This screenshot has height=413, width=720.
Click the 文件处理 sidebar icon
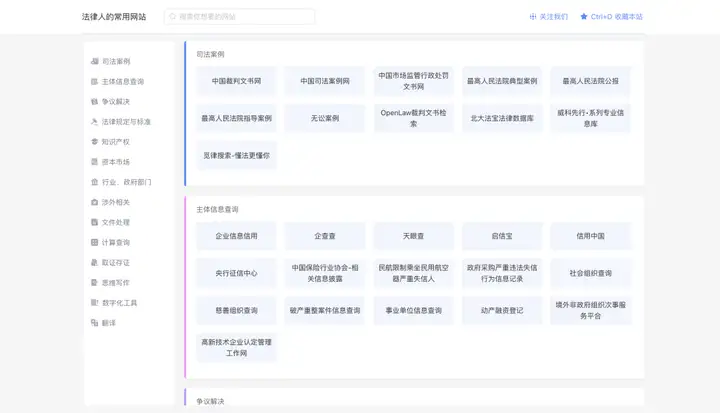tap(95, 222)
